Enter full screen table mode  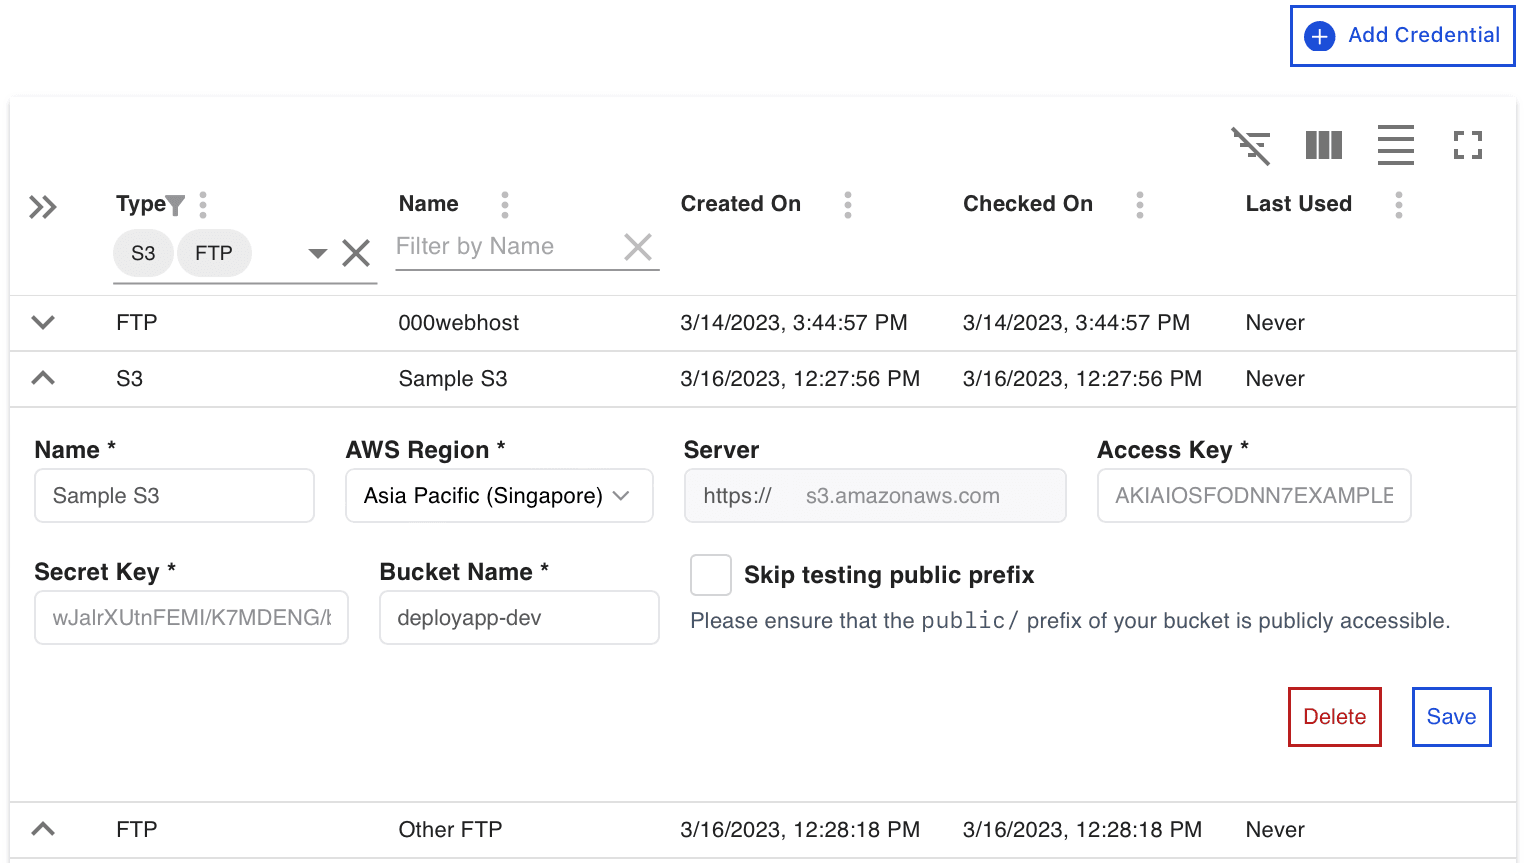click(1467, 146)
